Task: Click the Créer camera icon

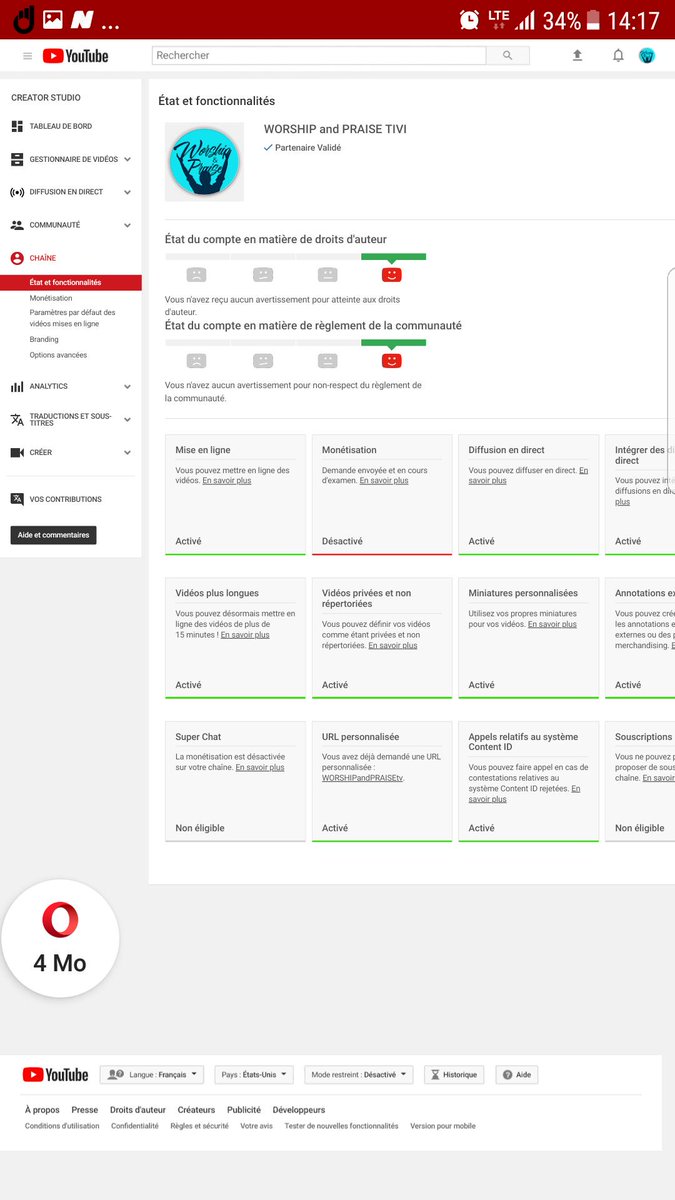Action: (17, 453)
